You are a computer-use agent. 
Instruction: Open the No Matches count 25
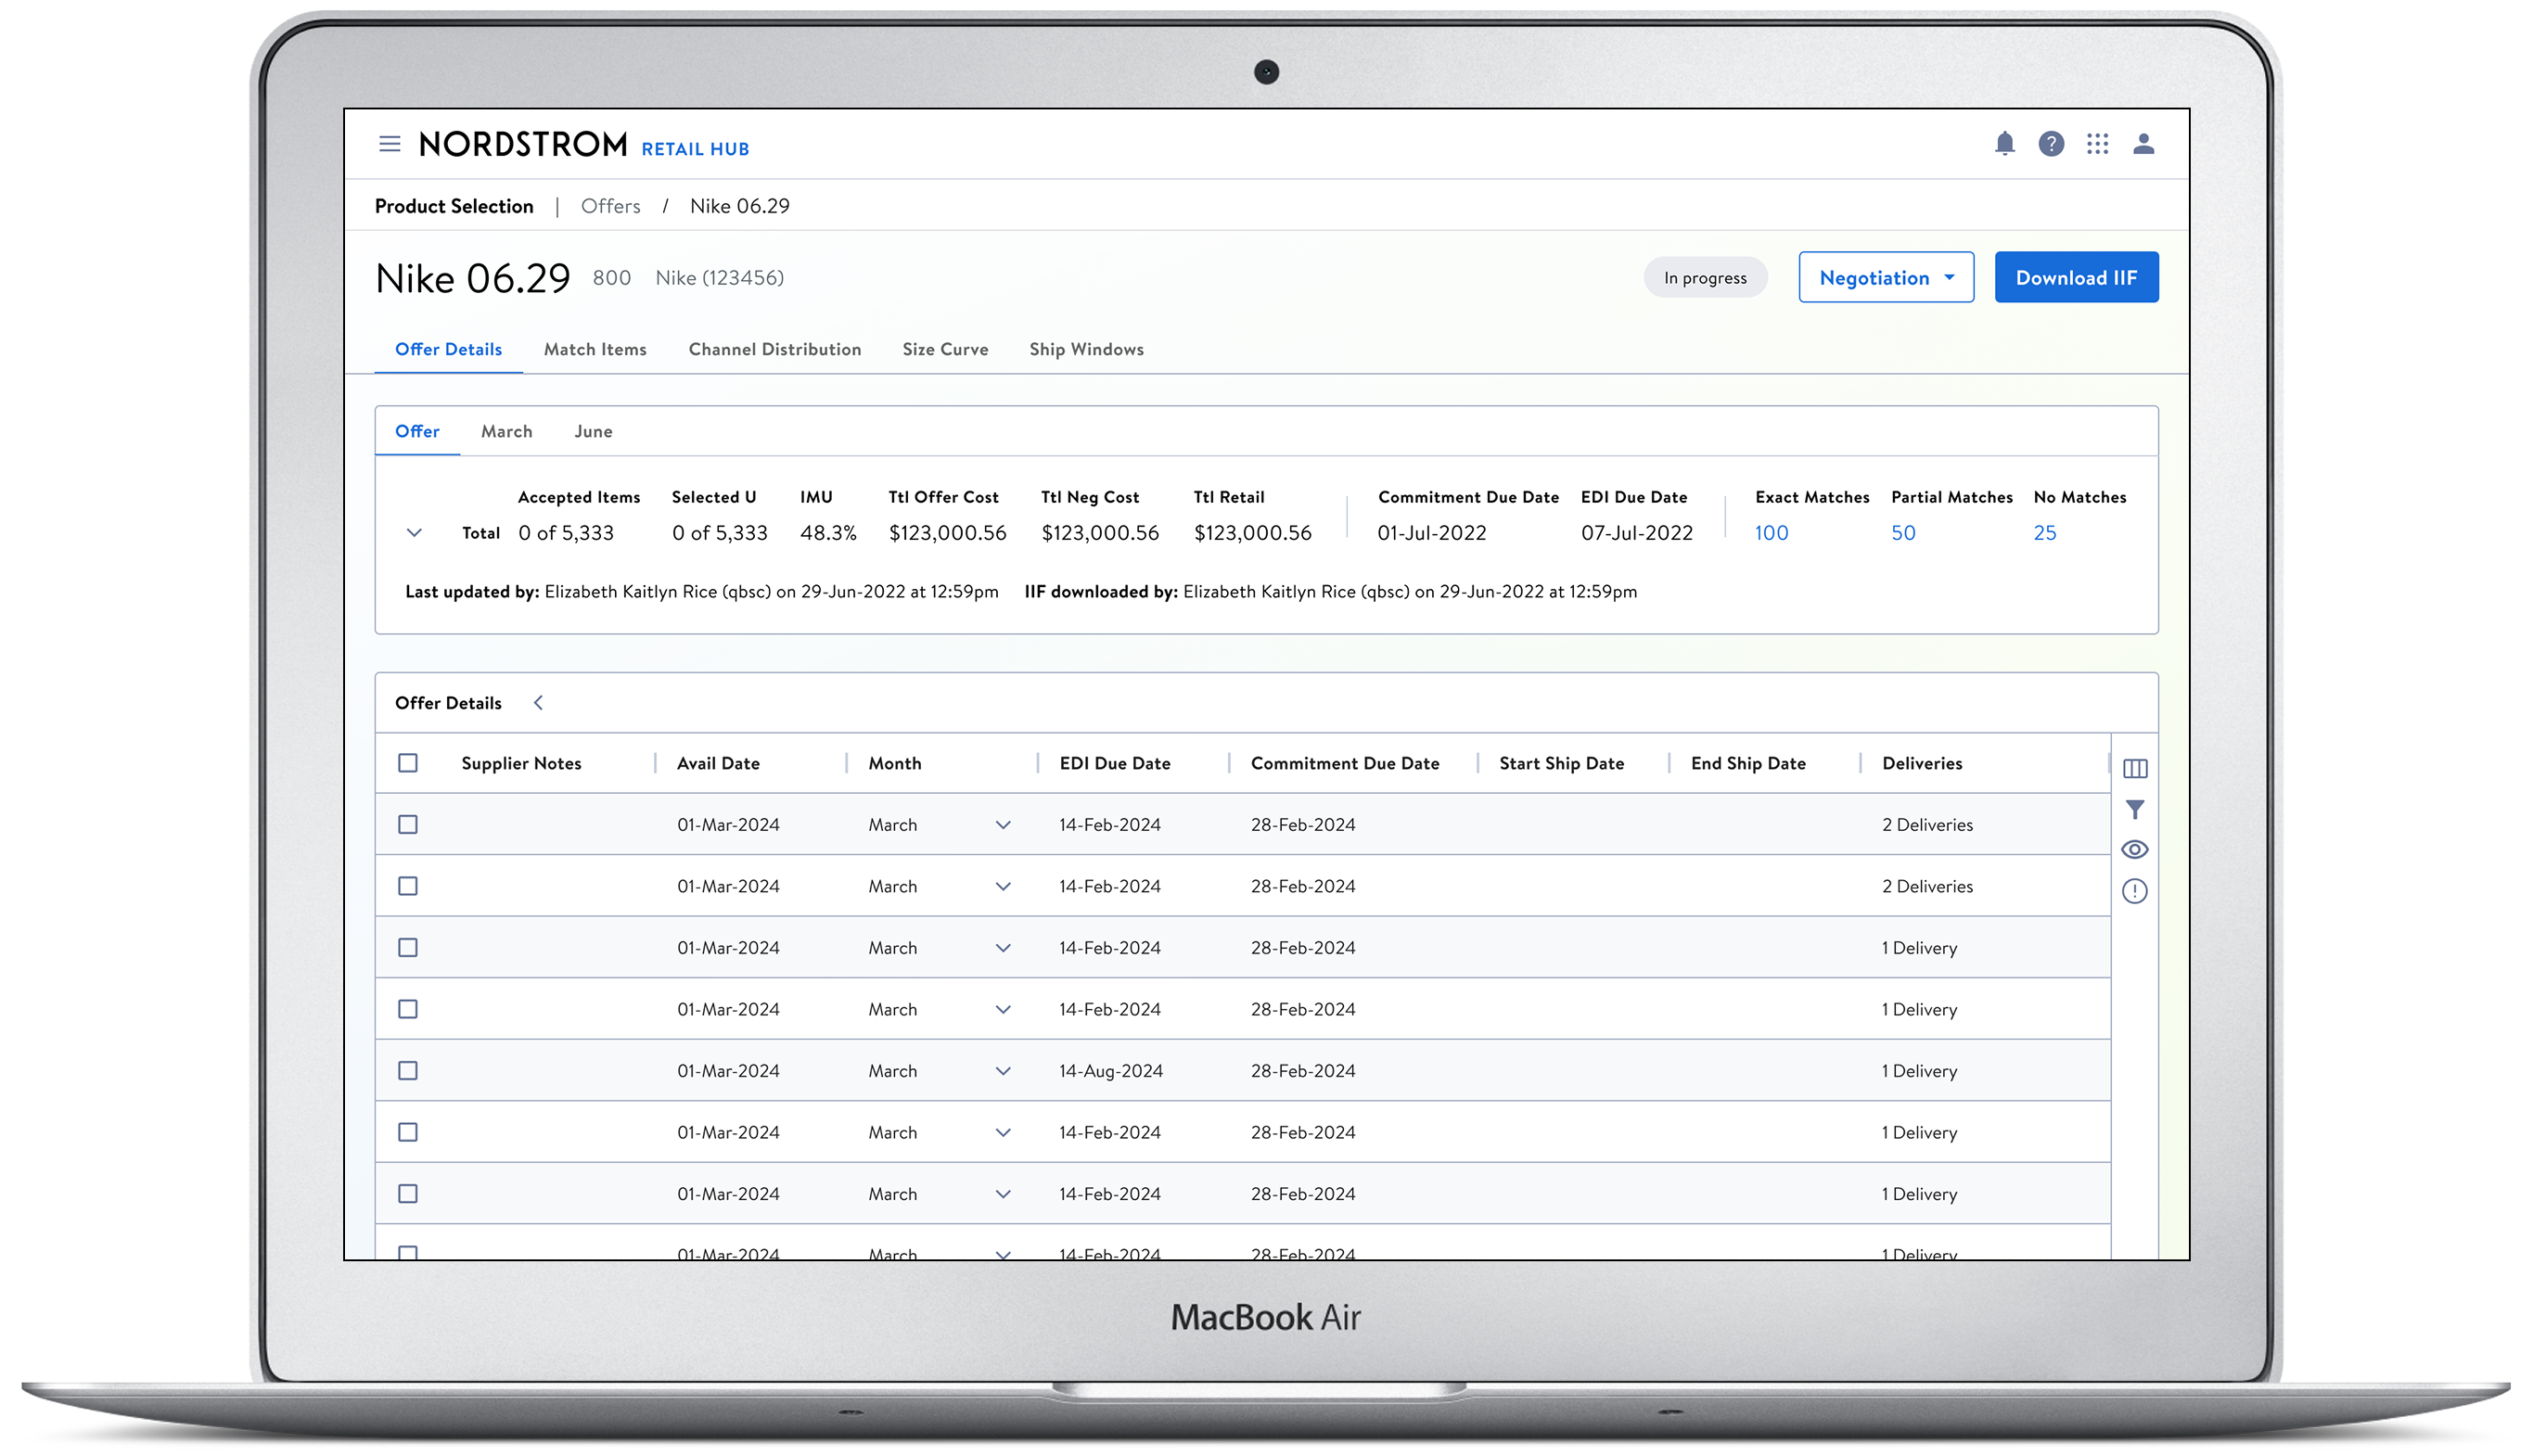coord(2045,533)
